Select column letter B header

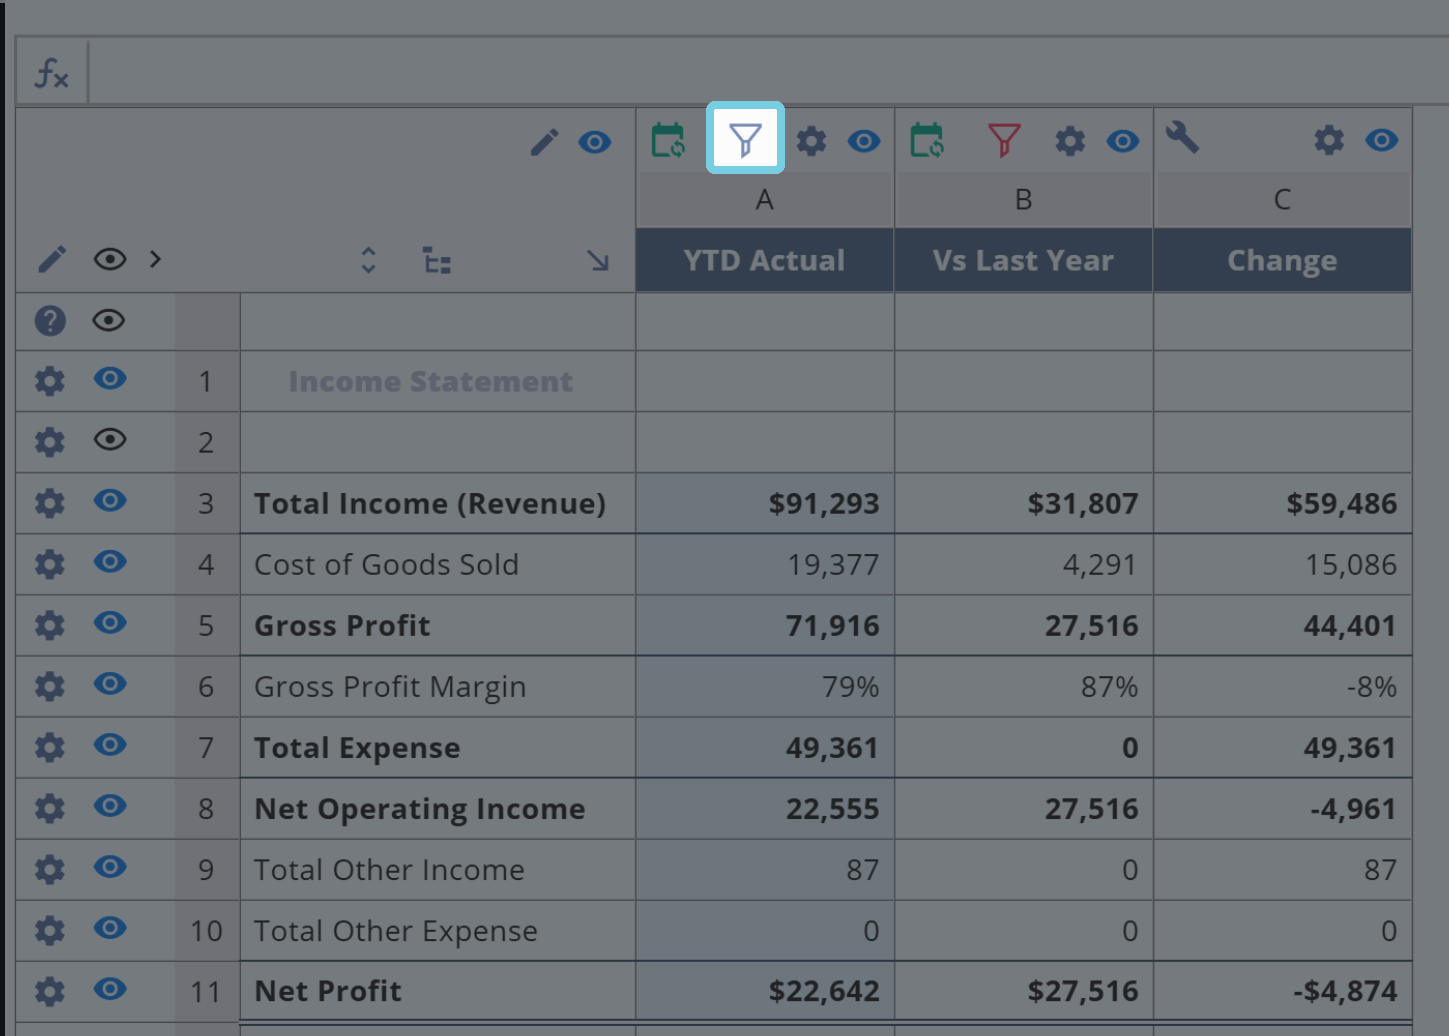point(1024,200)
